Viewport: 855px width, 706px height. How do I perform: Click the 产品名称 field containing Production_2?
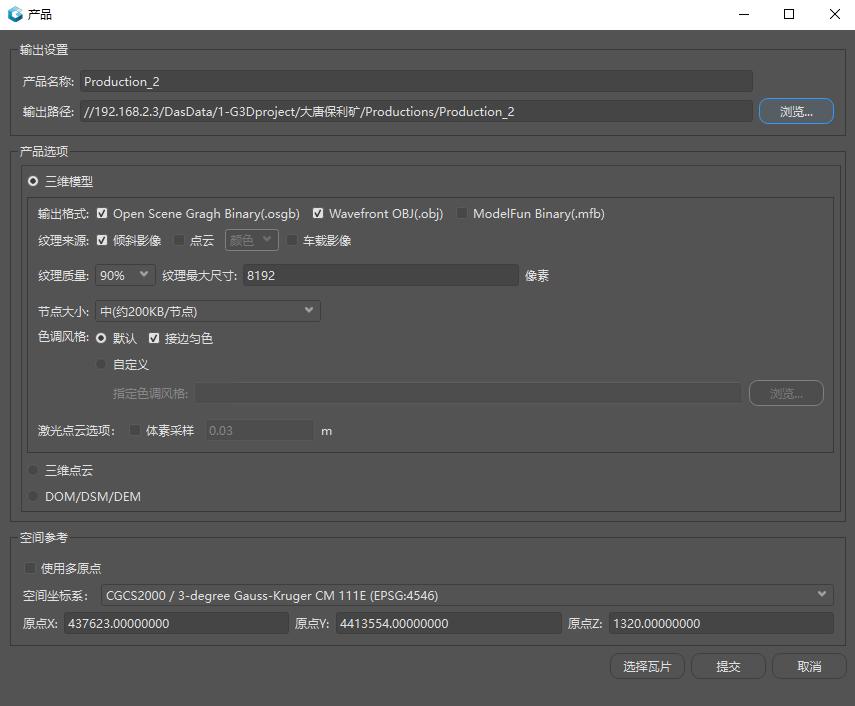click(416, 81)
